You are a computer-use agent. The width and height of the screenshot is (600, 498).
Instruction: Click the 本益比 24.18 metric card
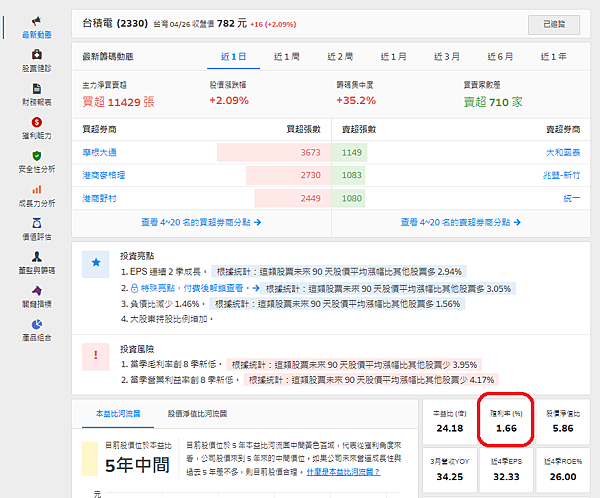(x=450, y=422)
